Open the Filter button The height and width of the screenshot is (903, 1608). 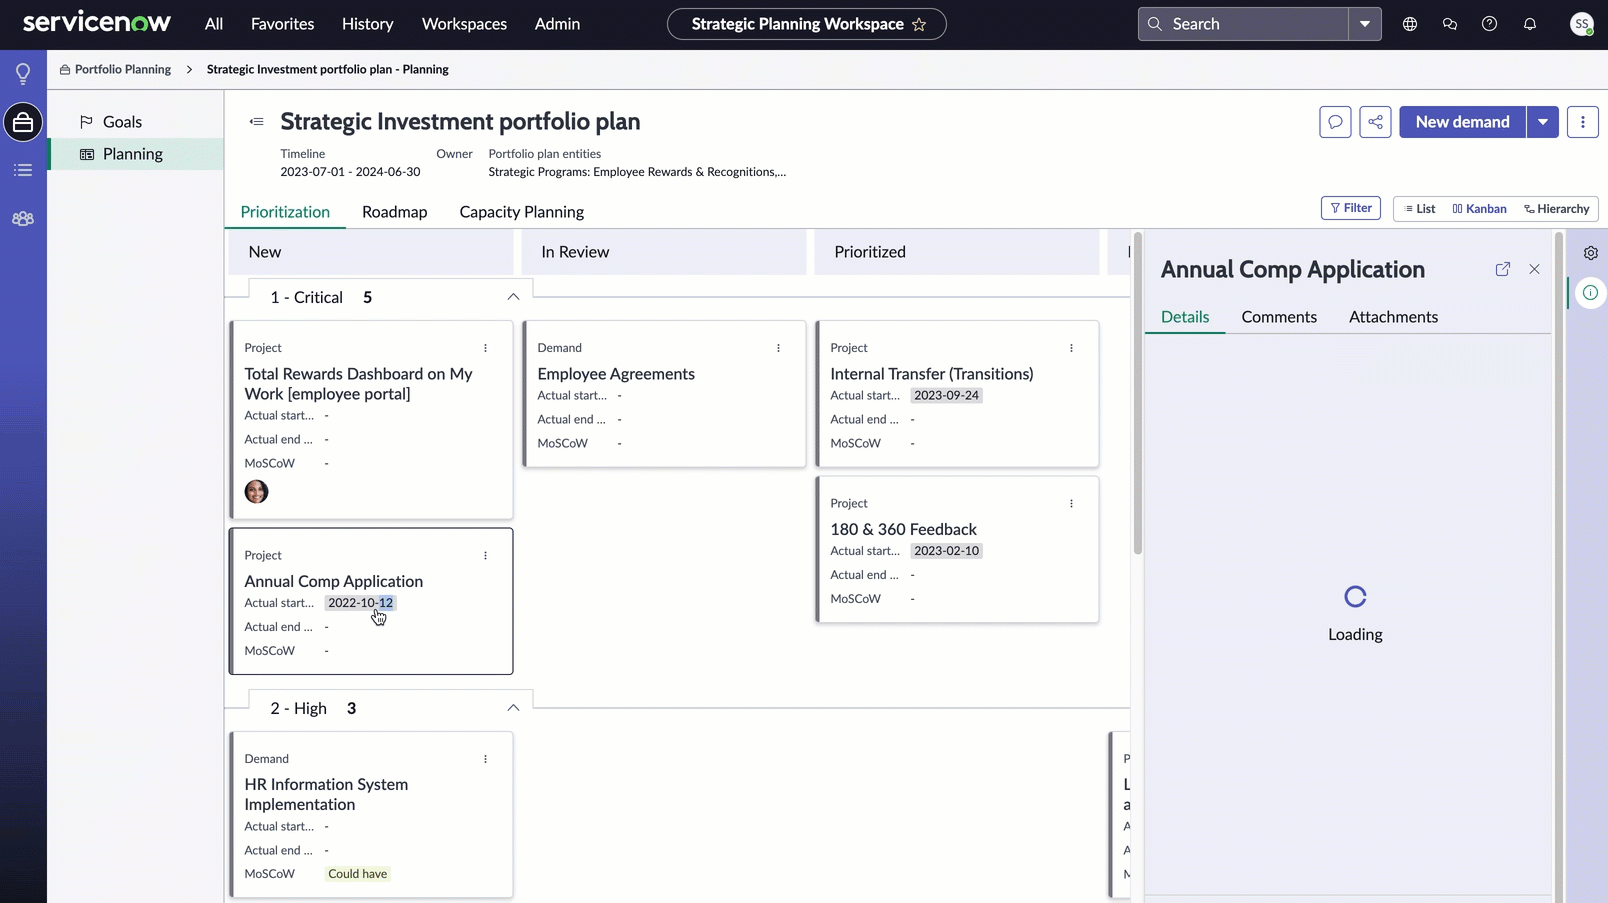pyautogui.click(x=1350, y=208)
